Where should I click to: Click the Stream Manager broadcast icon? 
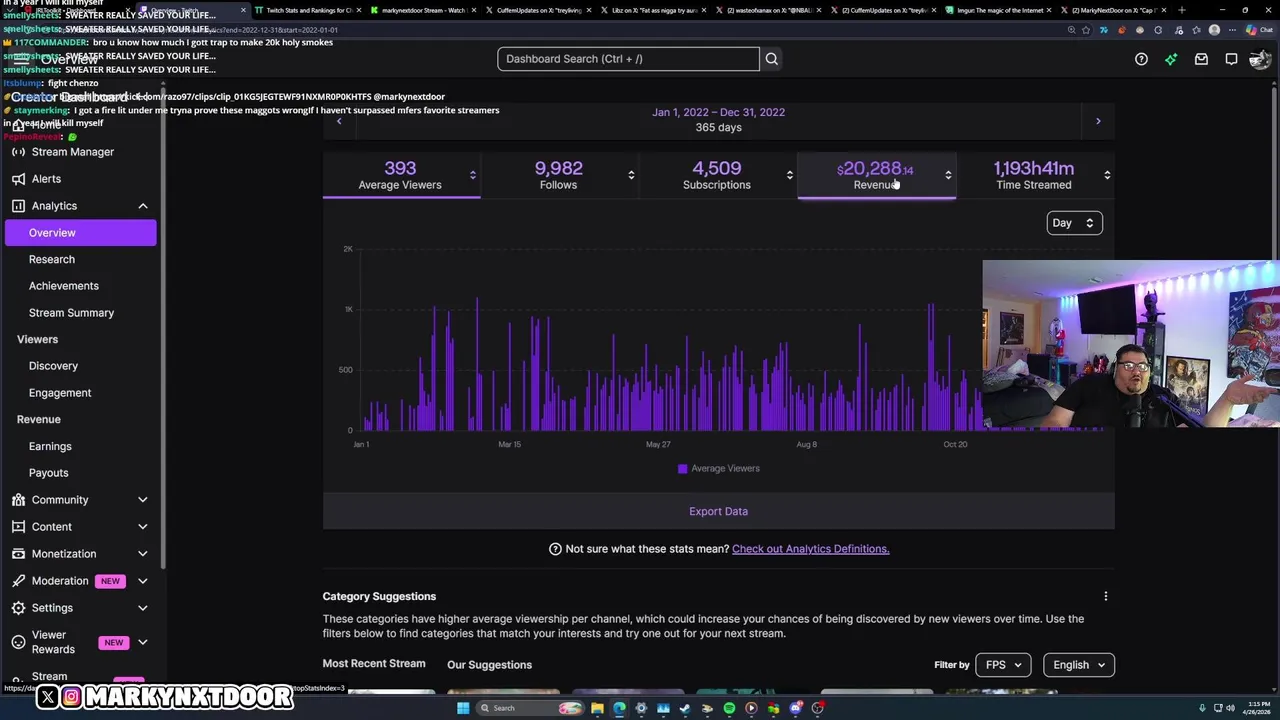point(18,152)
